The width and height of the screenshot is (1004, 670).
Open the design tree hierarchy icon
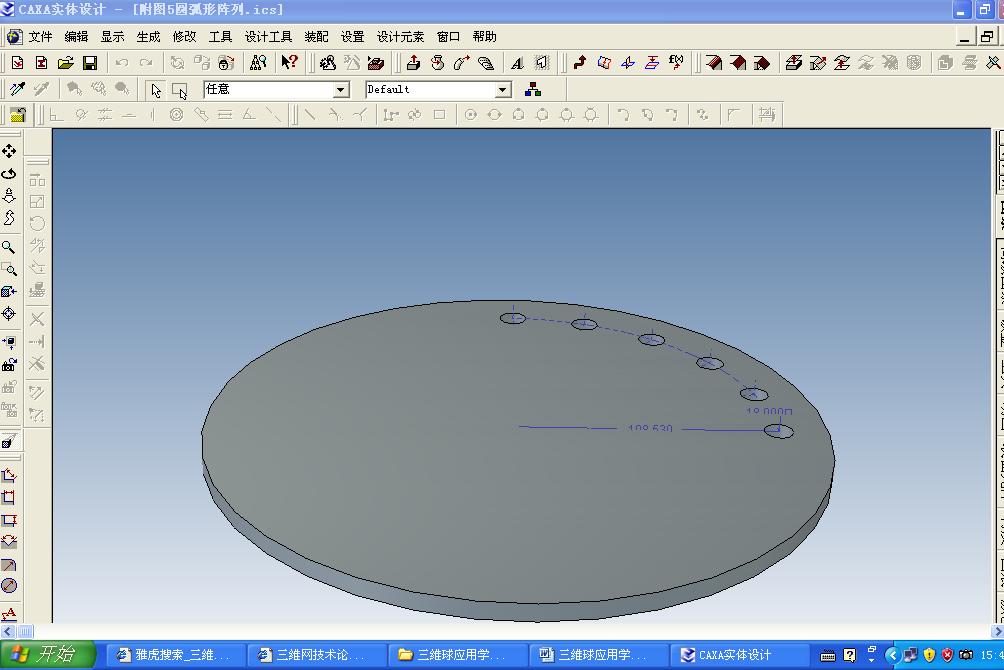pos(533,90)
